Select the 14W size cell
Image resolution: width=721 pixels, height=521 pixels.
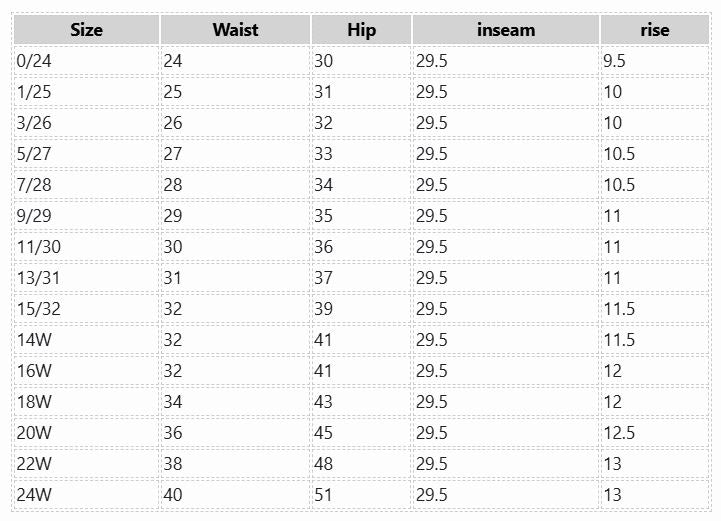click(35, 340)
